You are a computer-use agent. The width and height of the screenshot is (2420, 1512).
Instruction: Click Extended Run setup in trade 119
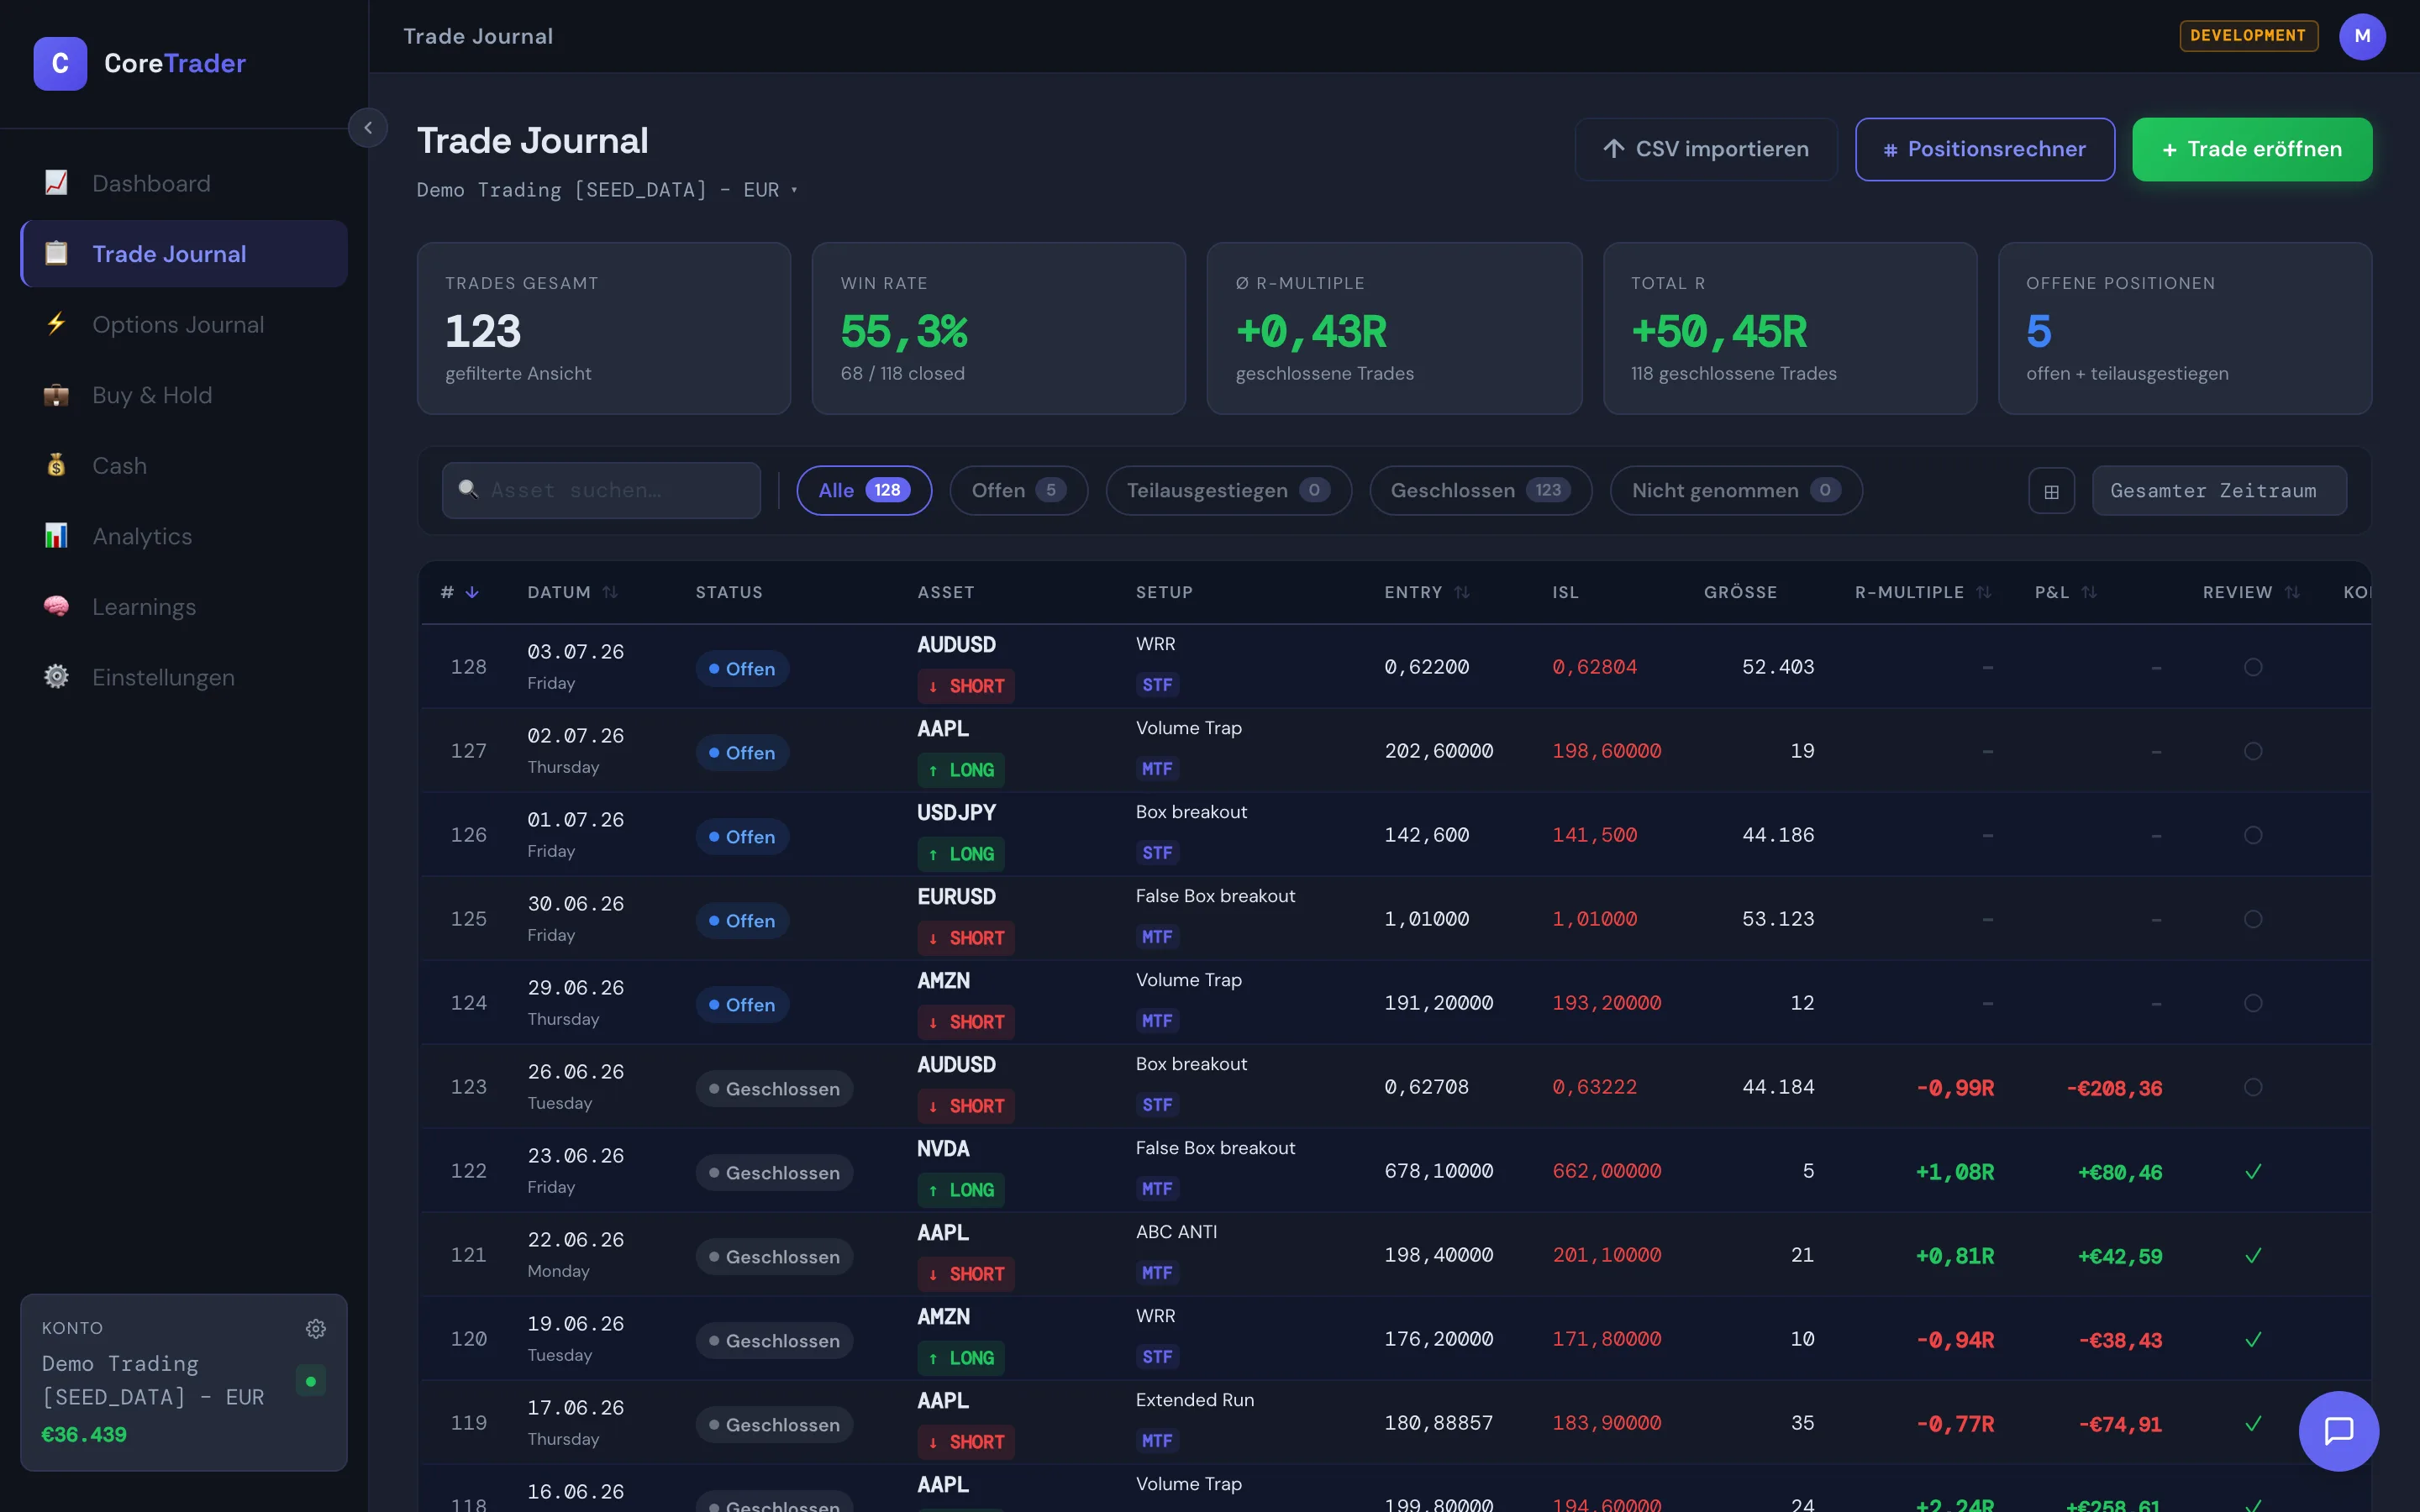tap(1195, 1400)
